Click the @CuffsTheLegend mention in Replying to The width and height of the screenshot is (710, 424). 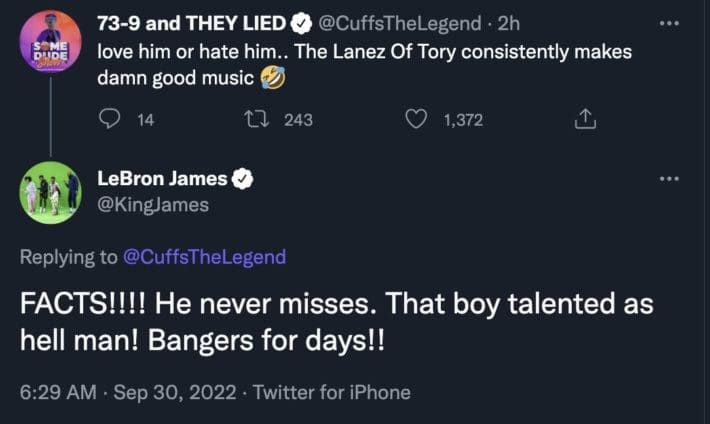point(203,257)
